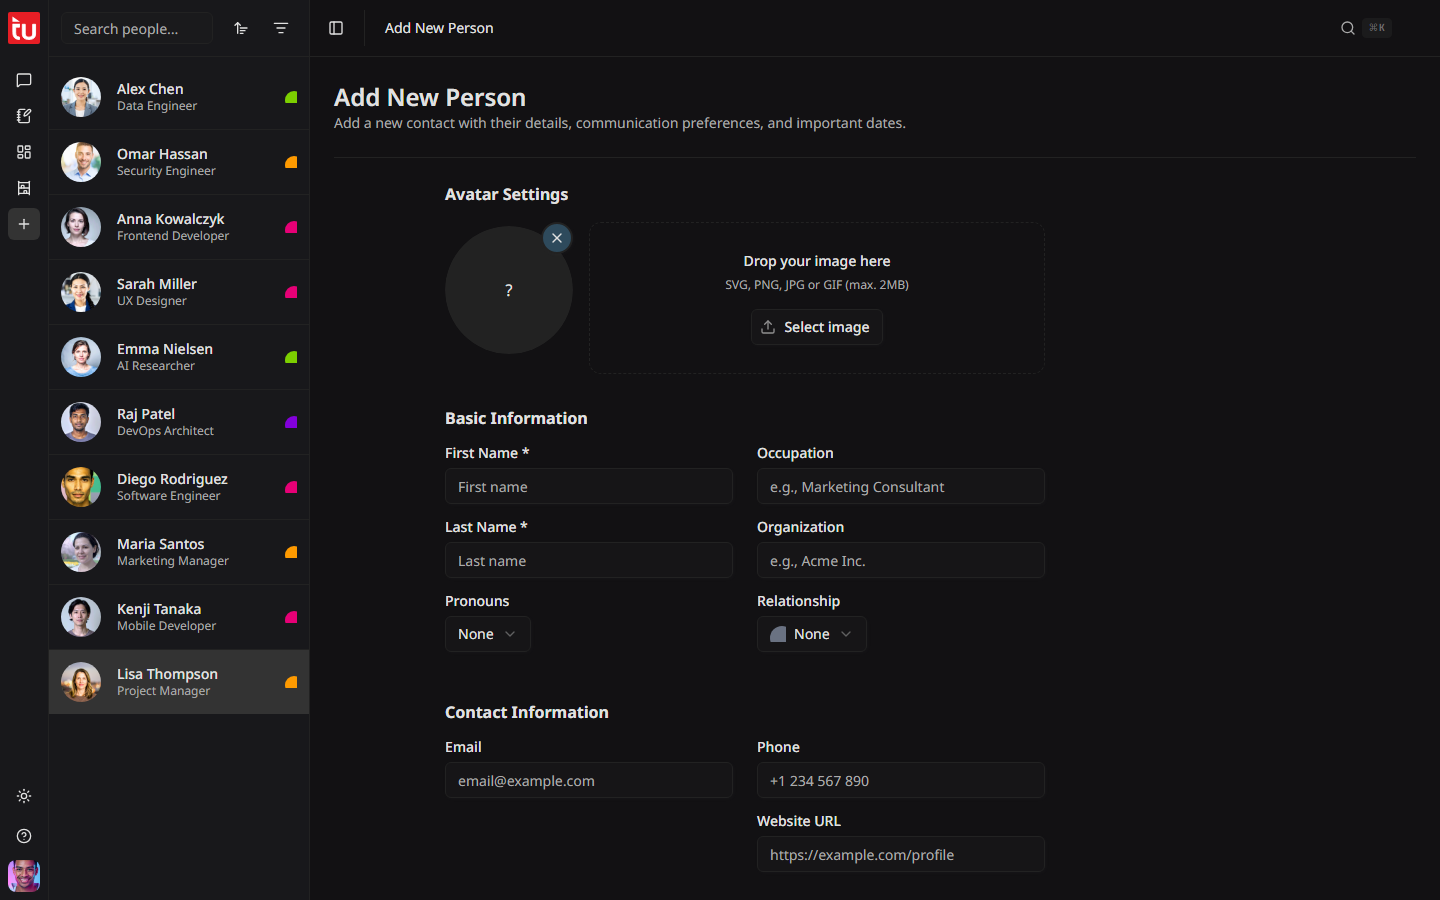Select Sarah Miller in the people list
The image size is (1440, 900).
tap(179, 292)
